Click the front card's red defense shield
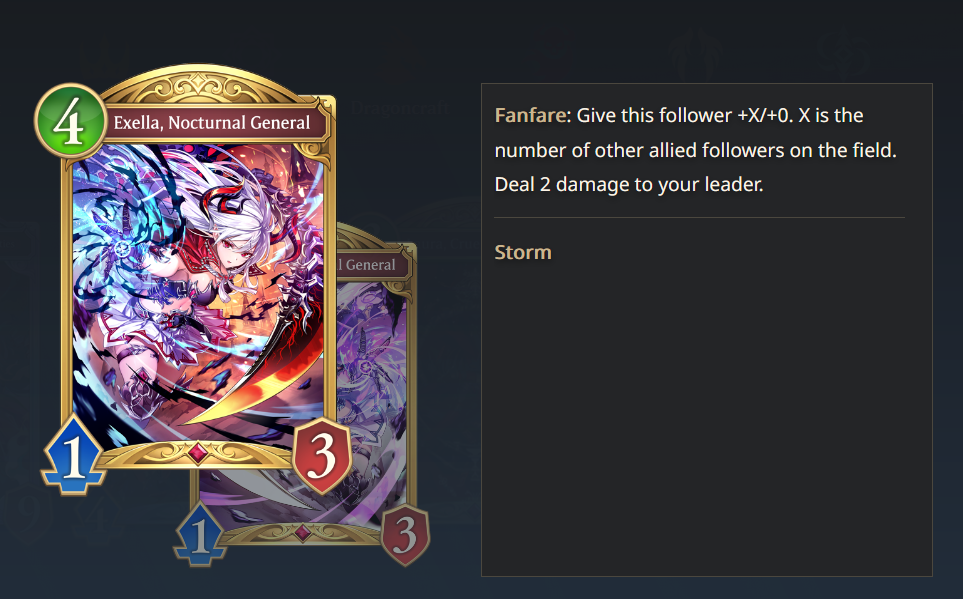The height and width of the screenshot is (599, 963). click(x=322, y=455)
